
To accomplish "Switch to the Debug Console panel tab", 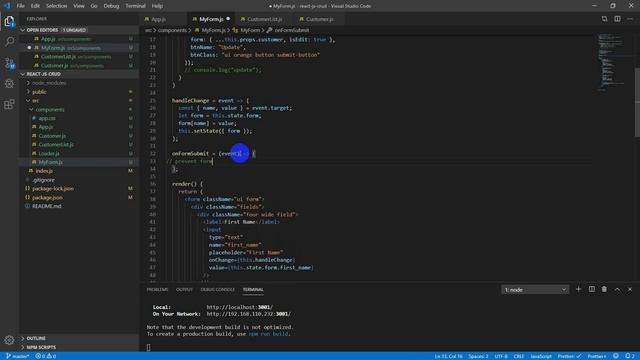I will click(x=218, y=289).
